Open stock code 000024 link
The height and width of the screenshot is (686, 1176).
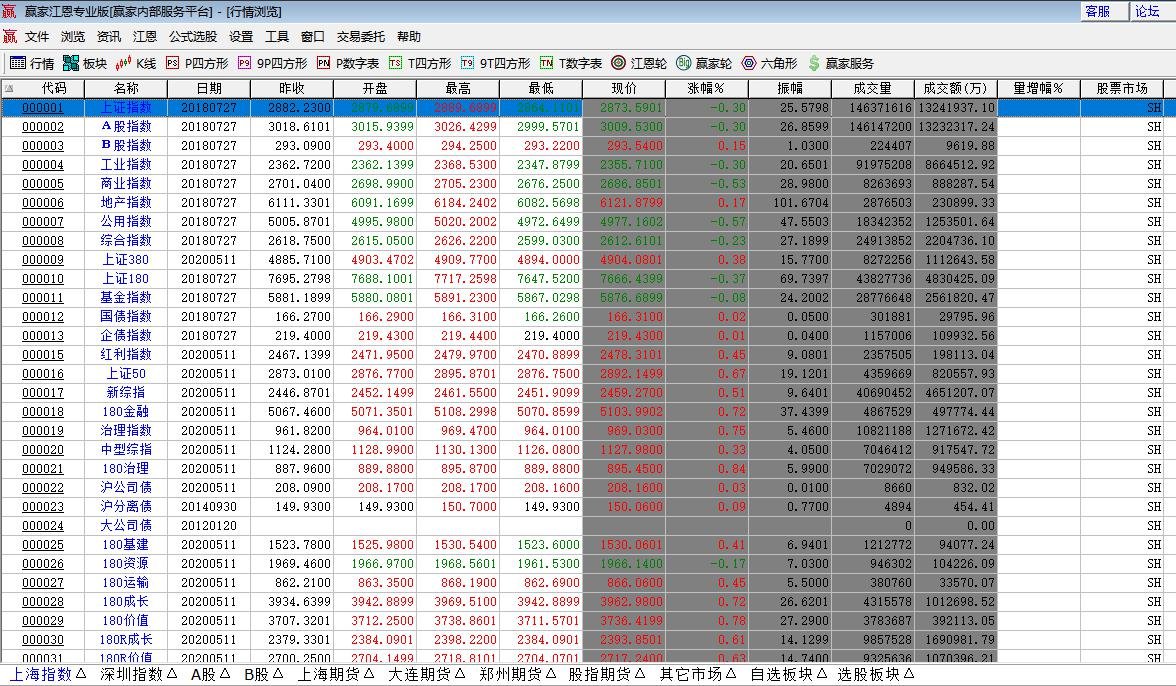43,526
